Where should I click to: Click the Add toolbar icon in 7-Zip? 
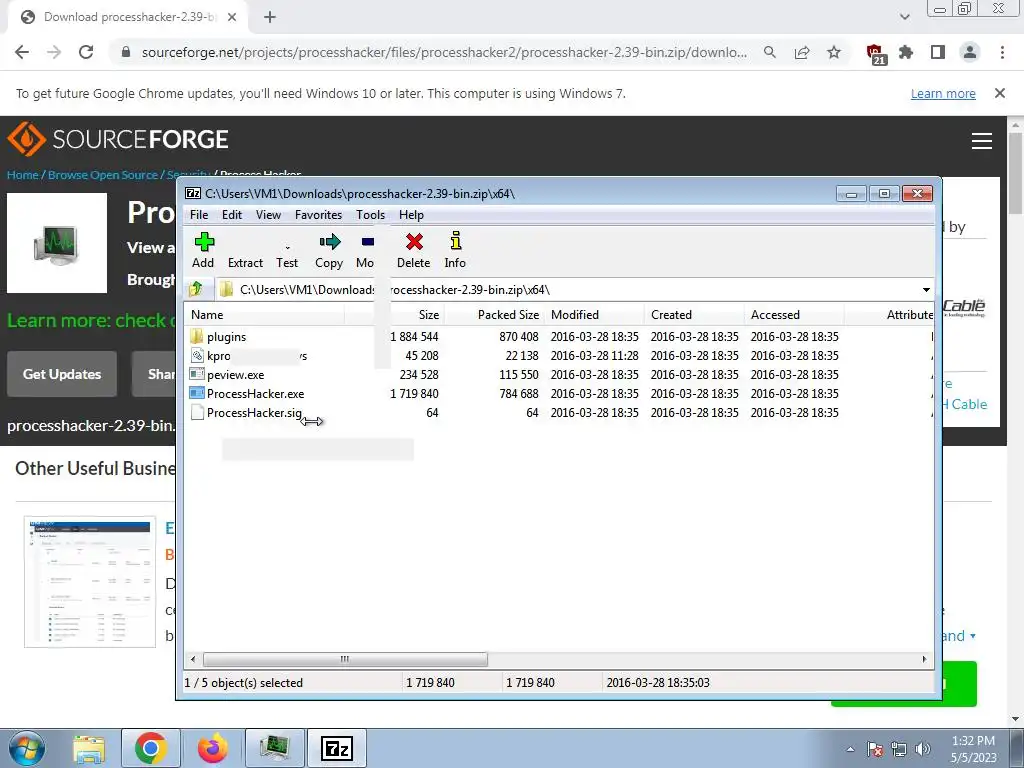[204, 242]
